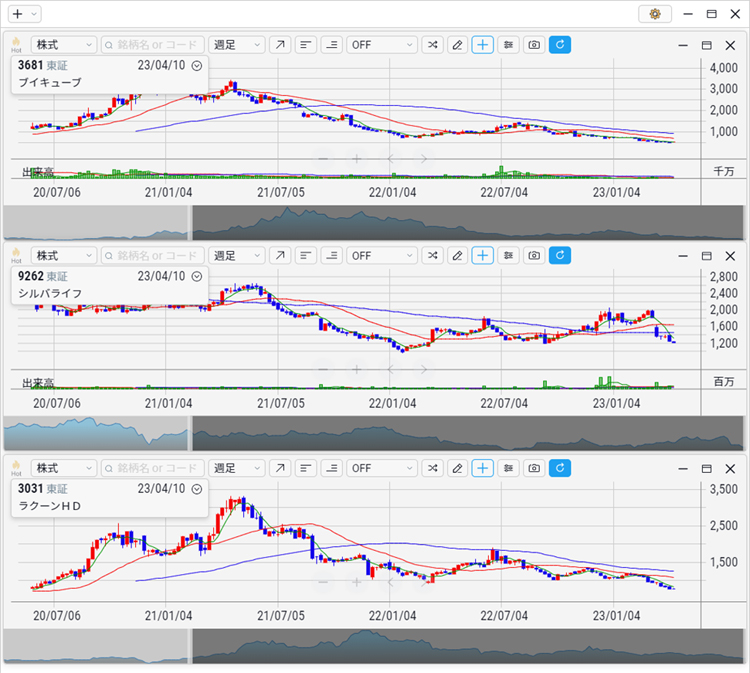Open chart settings sliders icon in top chart
Viewport: 750px width, 673px height.
[509, 45]
